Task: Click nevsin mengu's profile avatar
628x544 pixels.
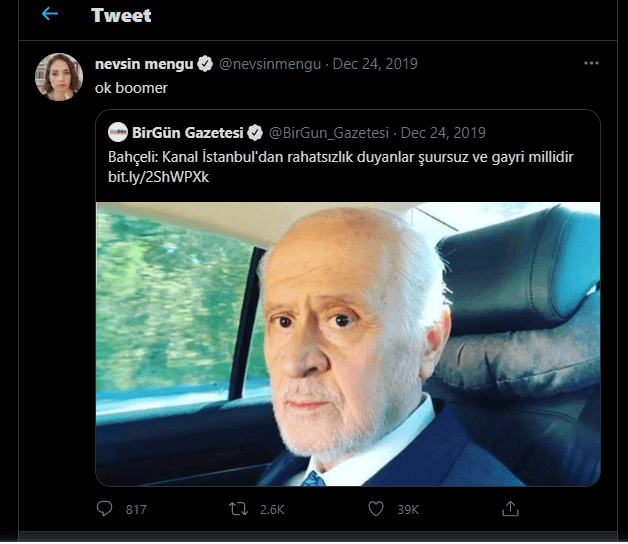Action: (59, 77)
